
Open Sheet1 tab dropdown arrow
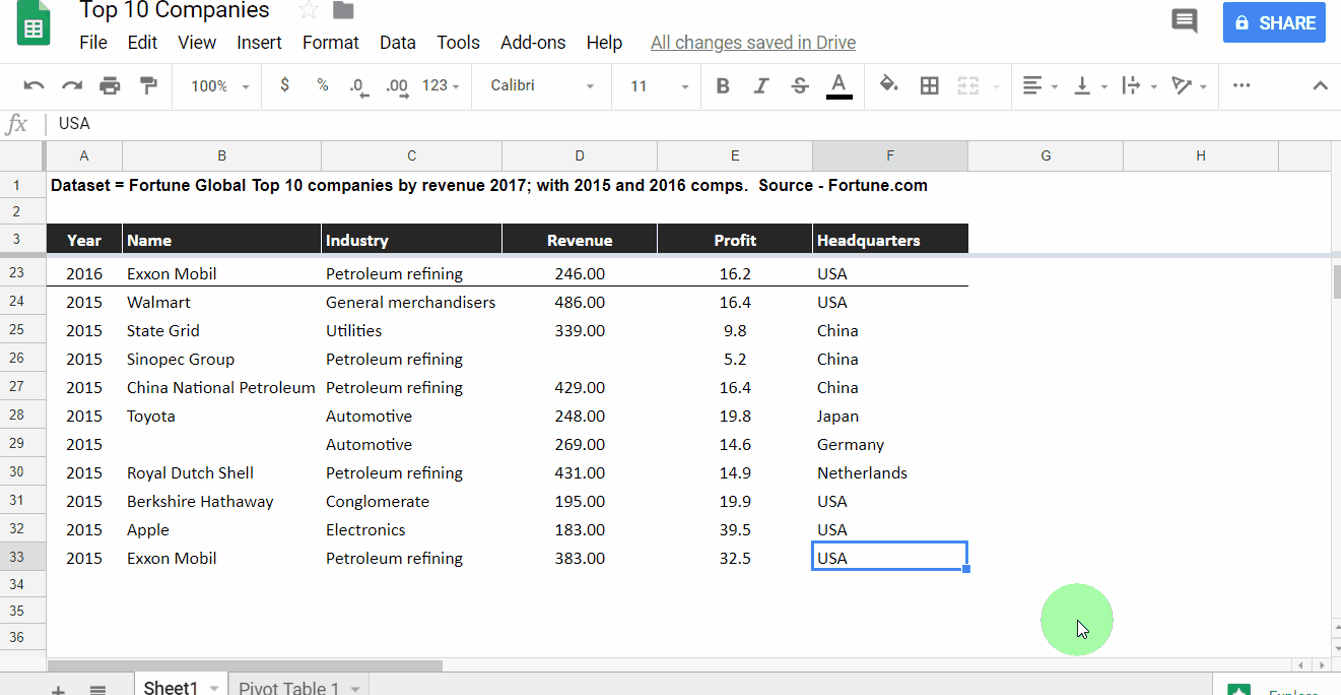(x=214, y=688)
